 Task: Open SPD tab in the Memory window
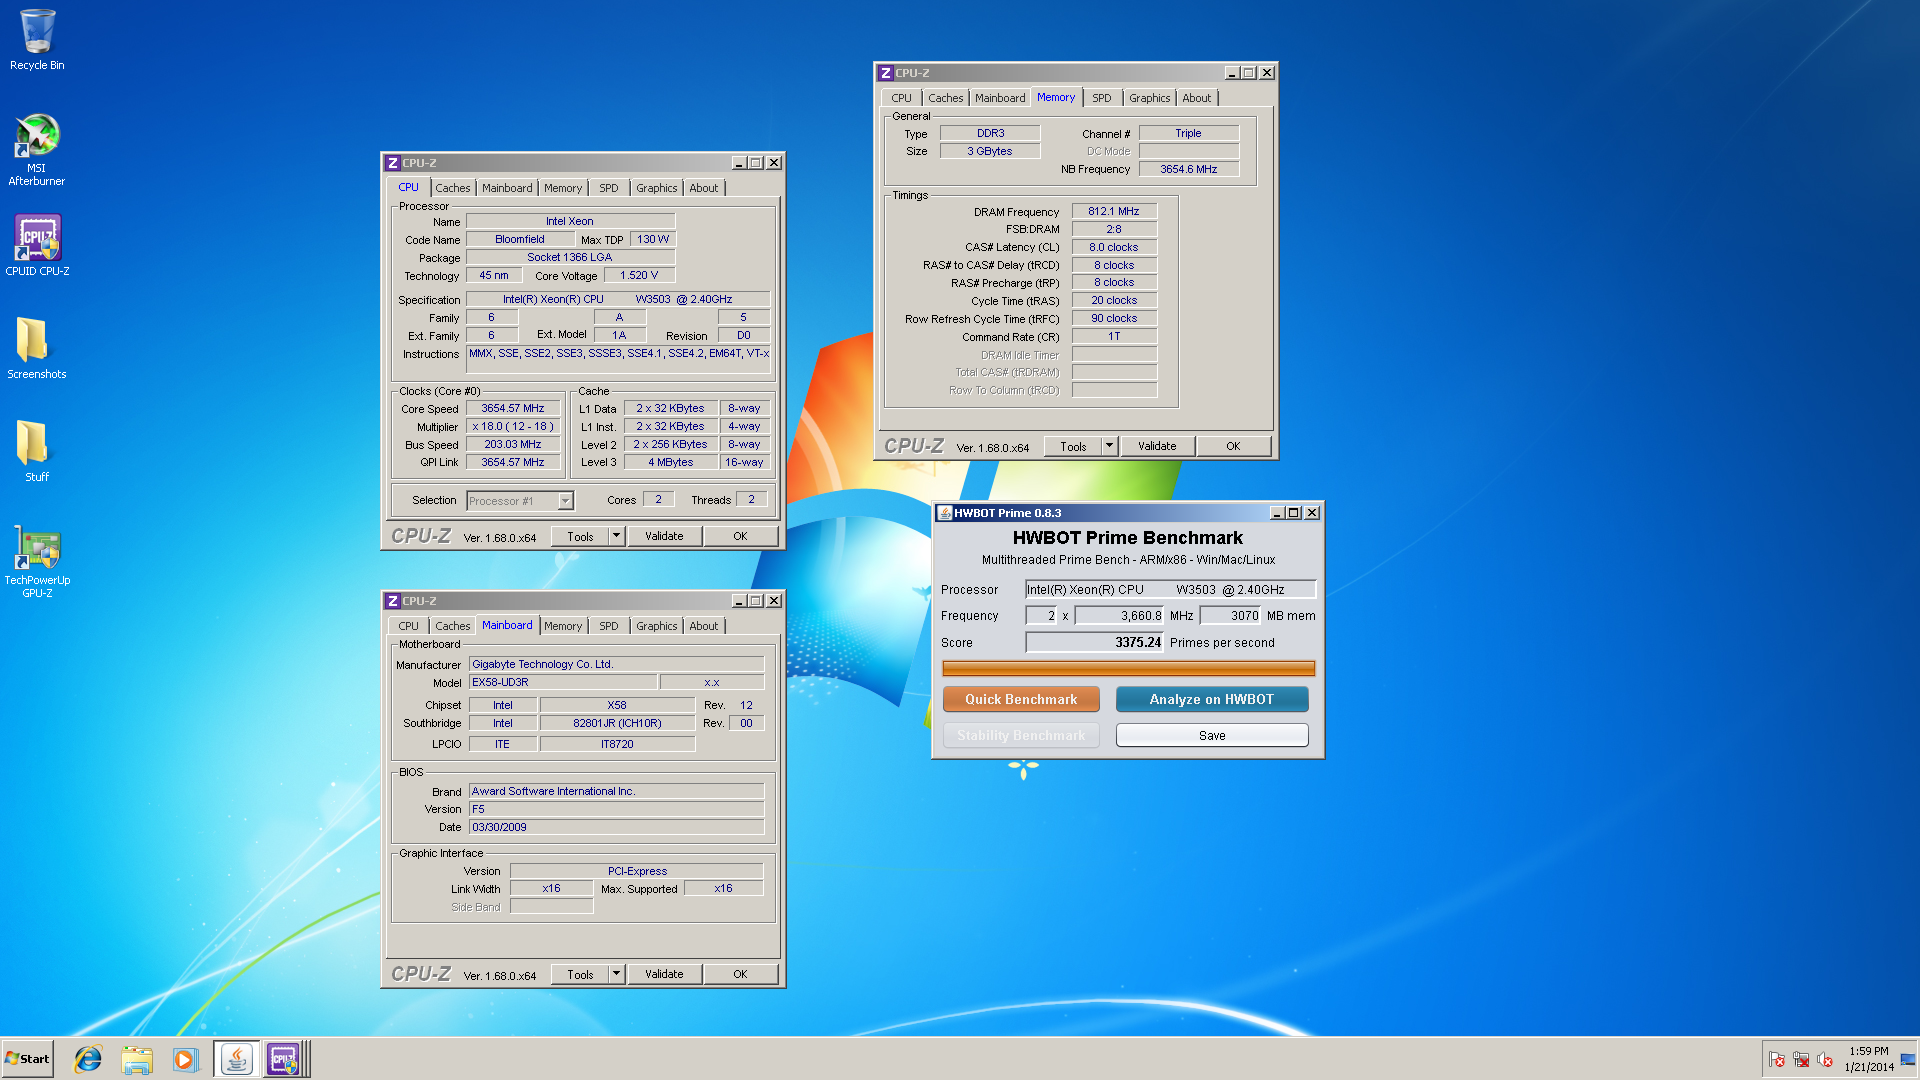[x=1101, y=98]
